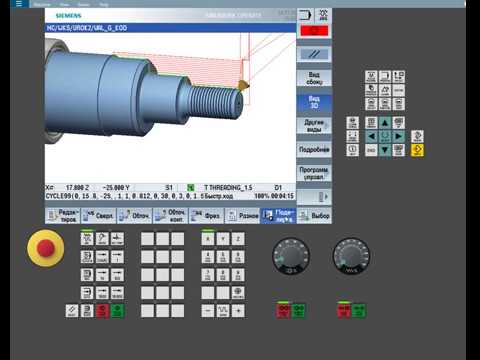The width and height of the screenshot is (480, 360).
Task: Open the hamburger menu at top left
Action: [x=19, y=4]
